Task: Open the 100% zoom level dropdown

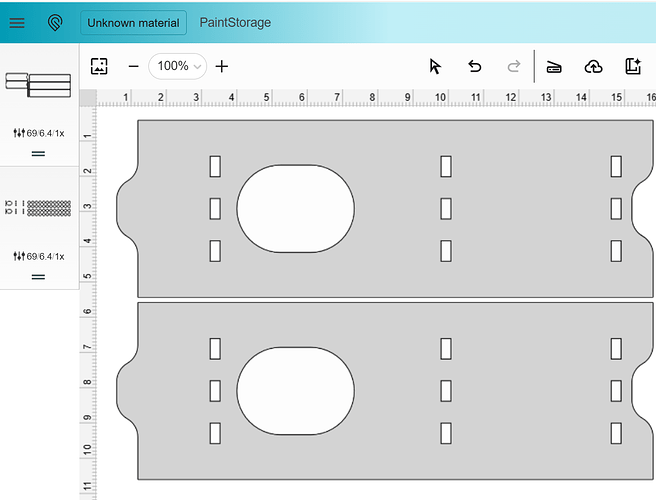Action: point(177,66)
